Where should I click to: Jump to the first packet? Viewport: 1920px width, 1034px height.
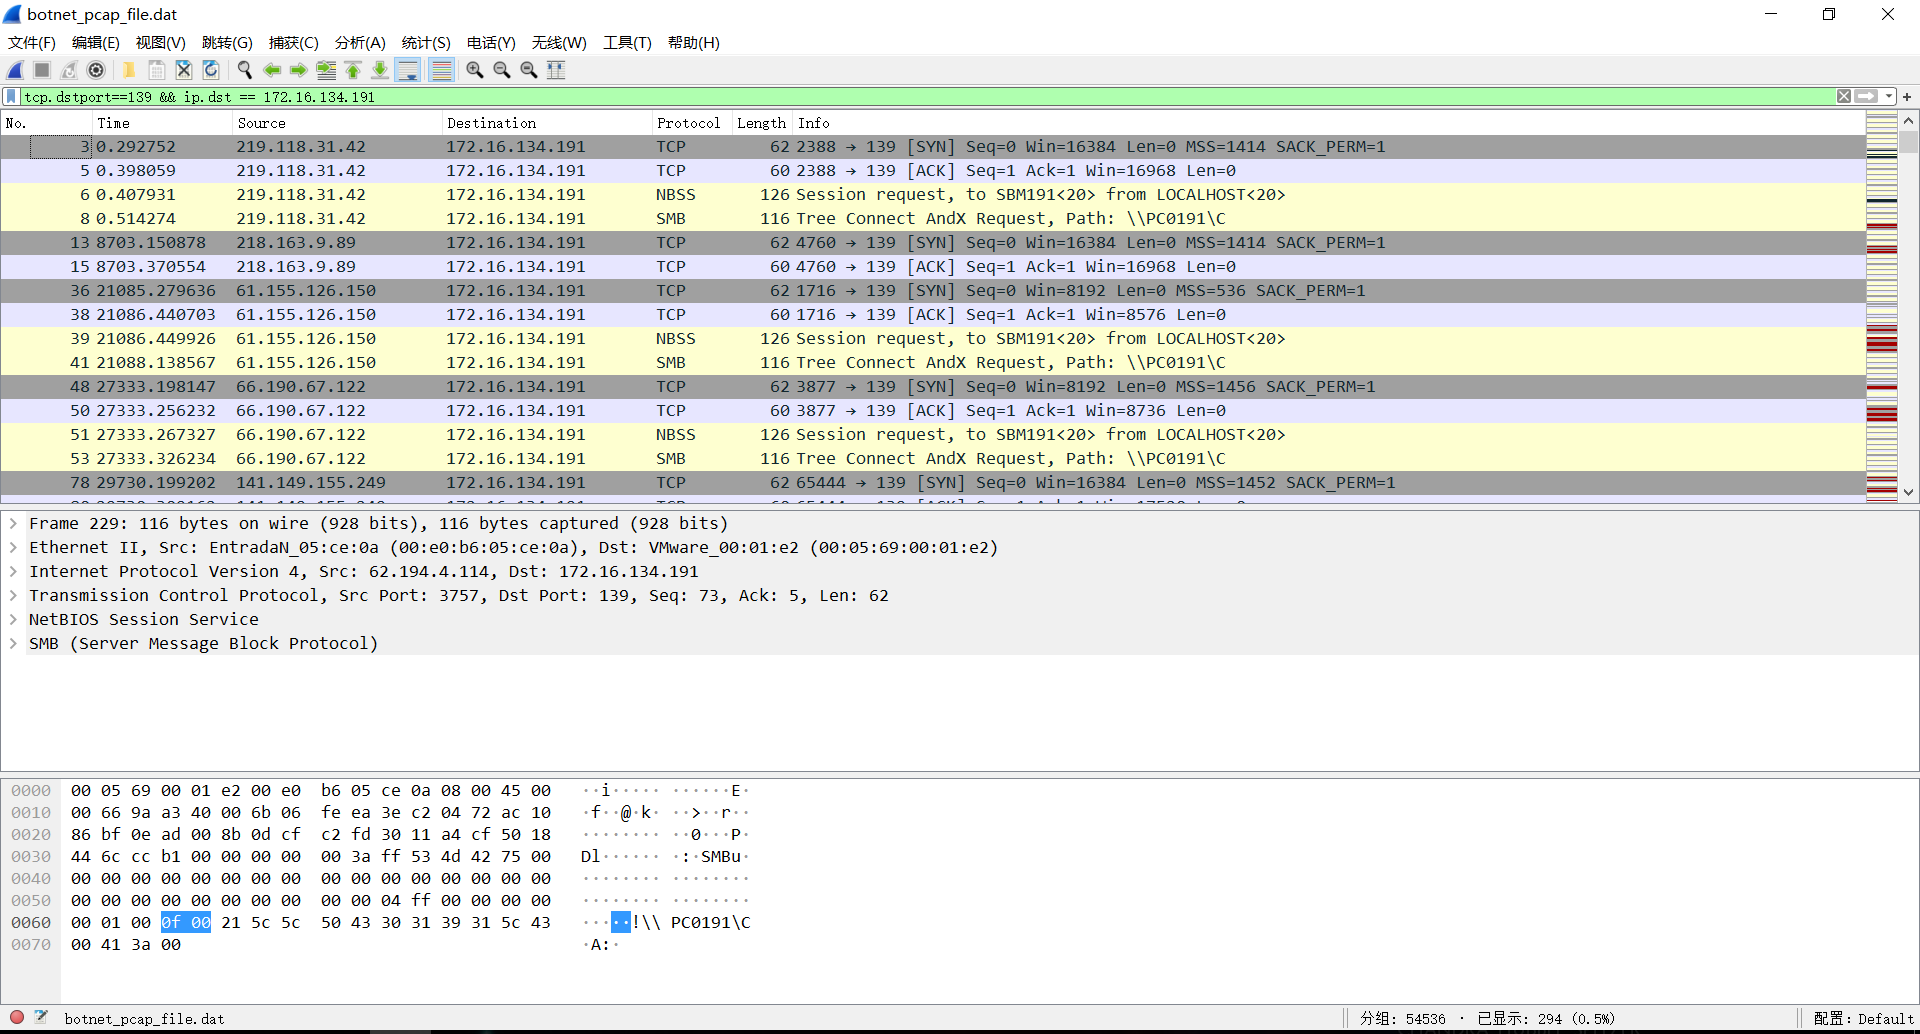tap(353, 70)
